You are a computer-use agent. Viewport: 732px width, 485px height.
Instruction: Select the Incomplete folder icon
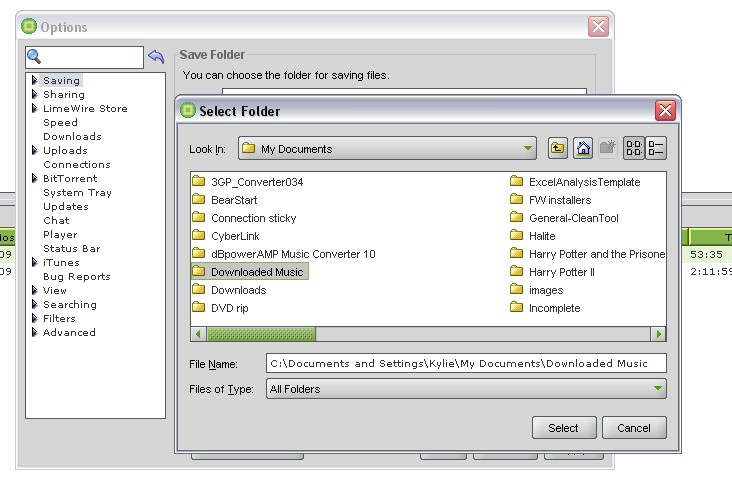[516, 307]
